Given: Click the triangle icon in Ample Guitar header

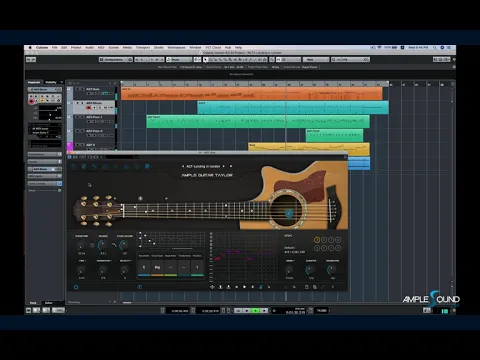Looking at the screenshot, I should 126,166.
